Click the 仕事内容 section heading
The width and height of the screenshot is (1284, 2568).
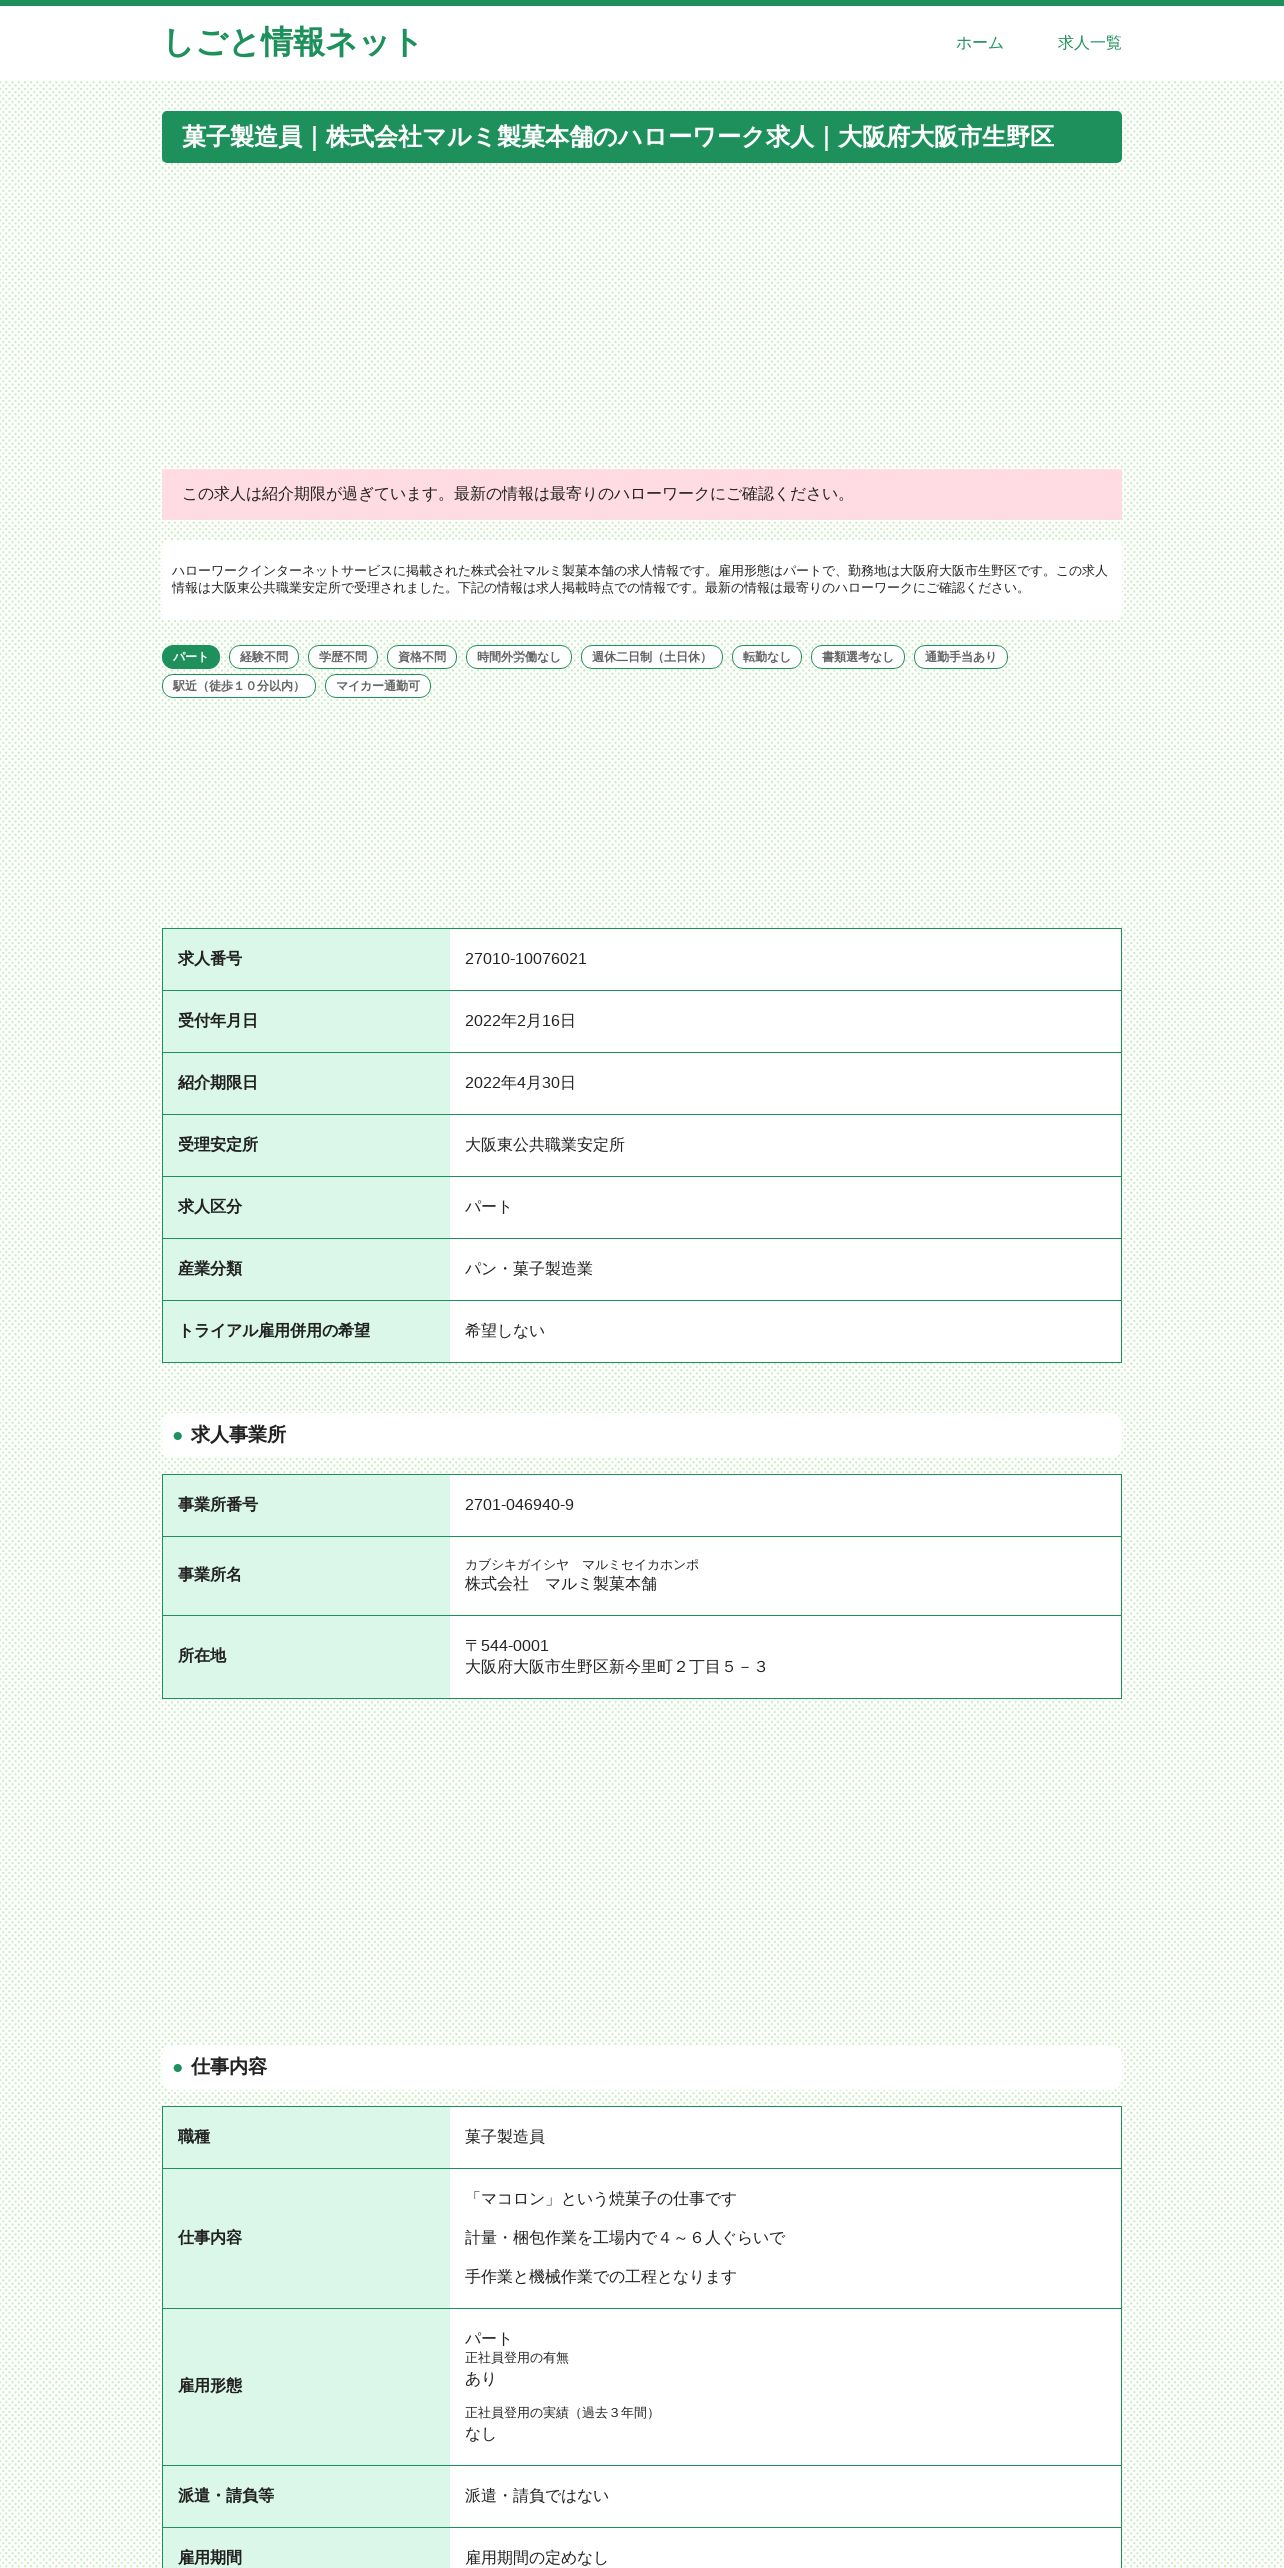pos(642,2067)
